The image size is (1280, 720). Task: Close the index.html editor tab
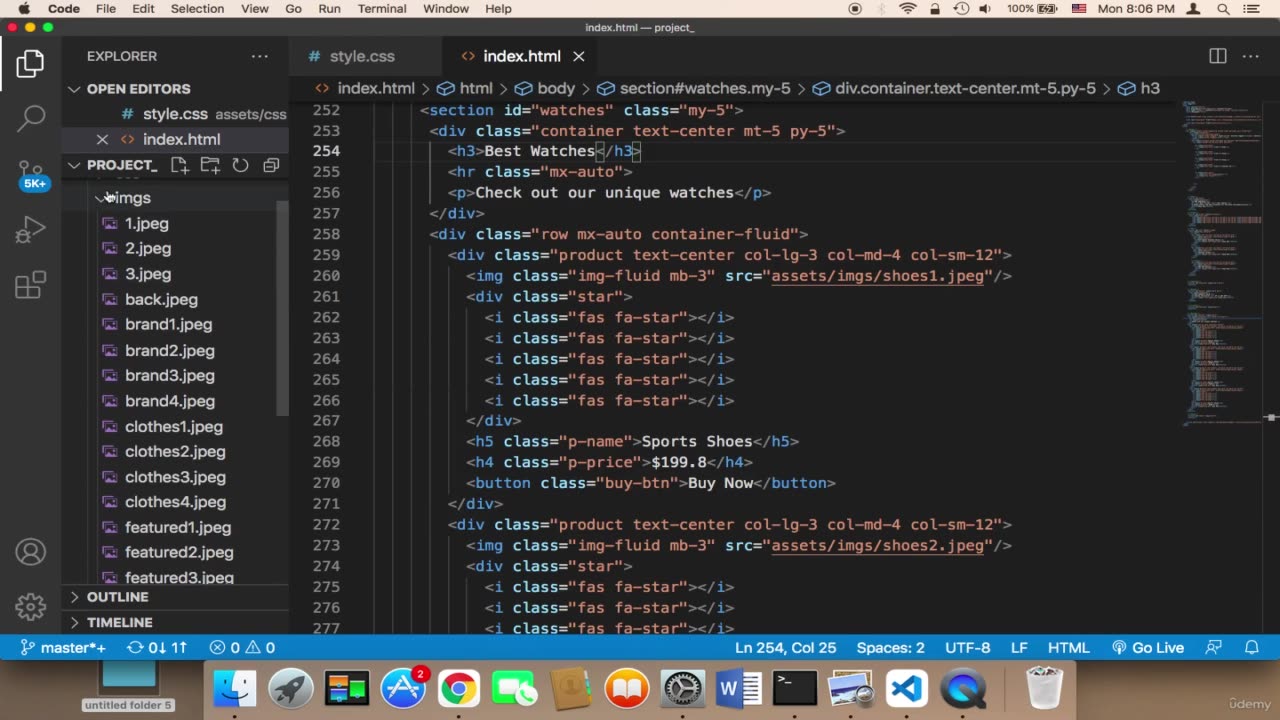pyautogui.click(x=579, y=56)
